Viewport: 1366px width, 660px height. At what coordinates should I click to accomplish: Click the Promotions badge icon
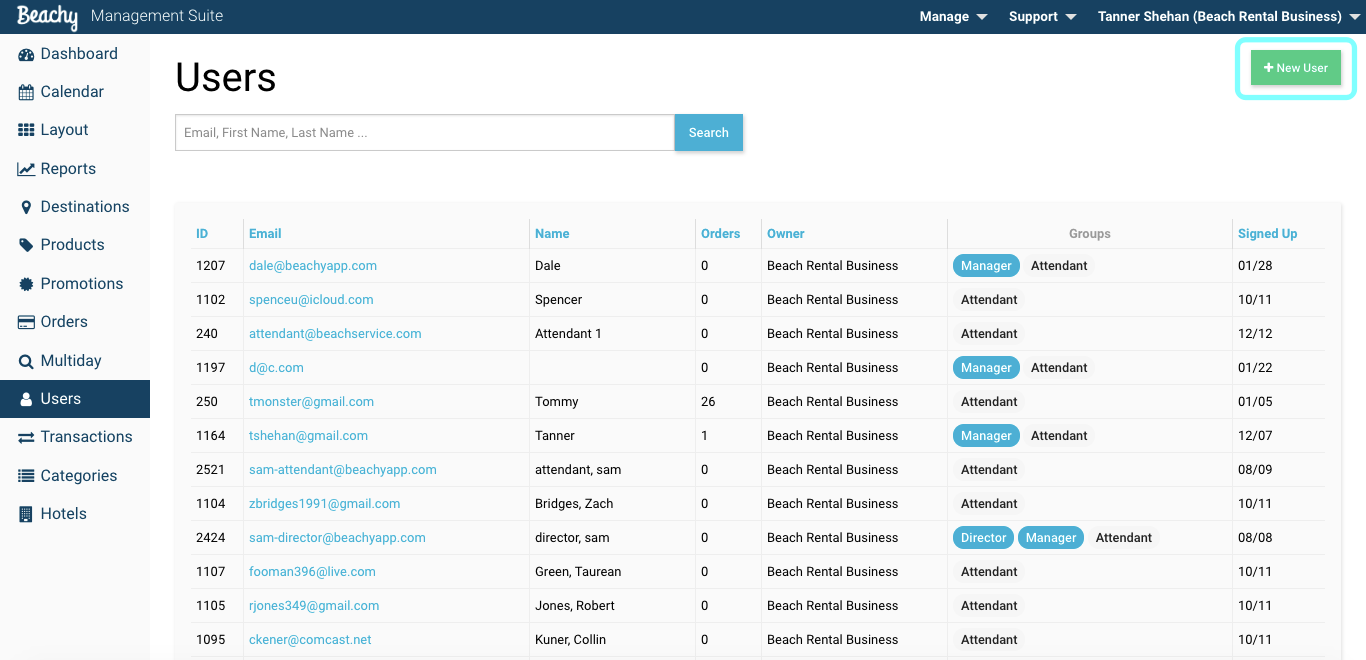coord(26,284)
